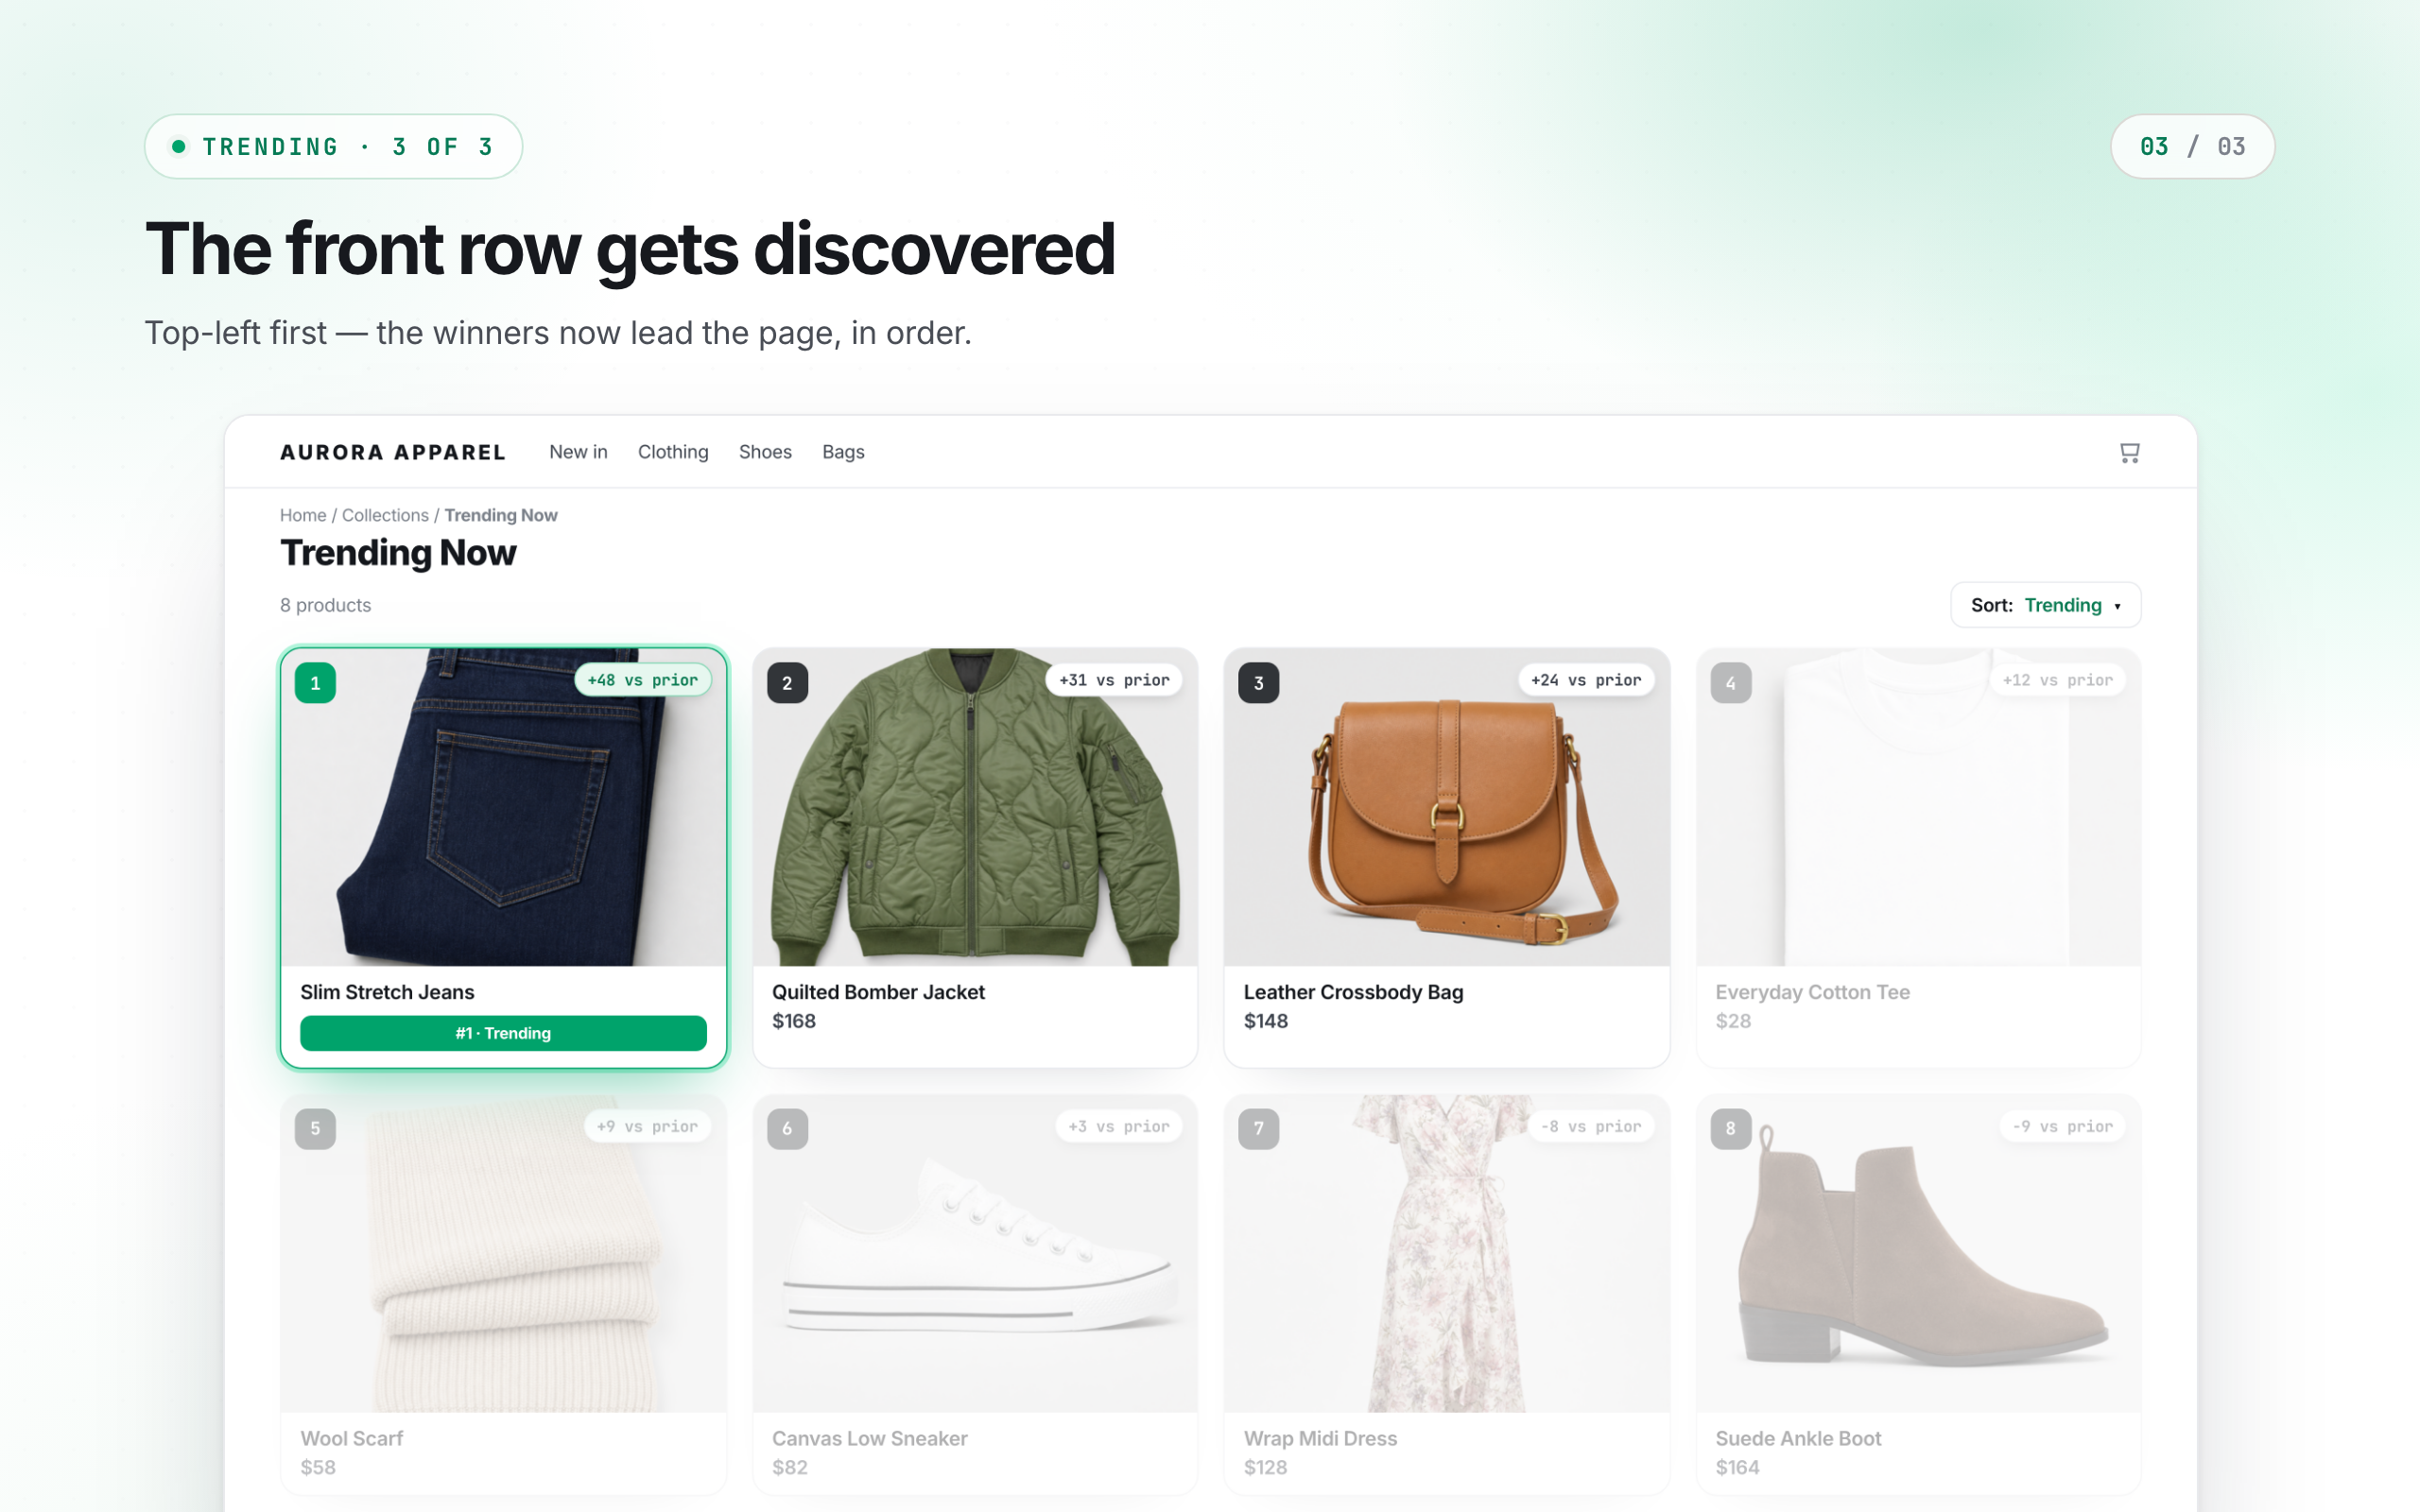Click the +12 vs prior tag
This screenshot has width=2420, height=1512.
click(2058, 680)
